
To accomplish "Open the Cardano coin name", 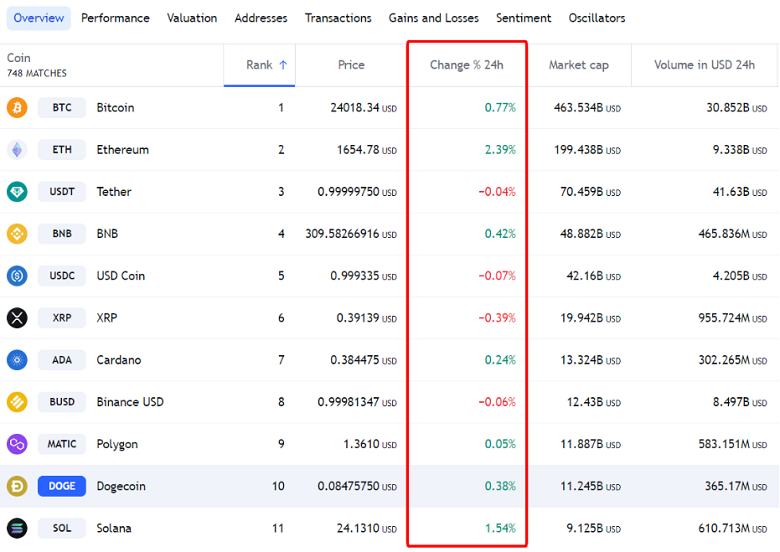I will [119, 360].
